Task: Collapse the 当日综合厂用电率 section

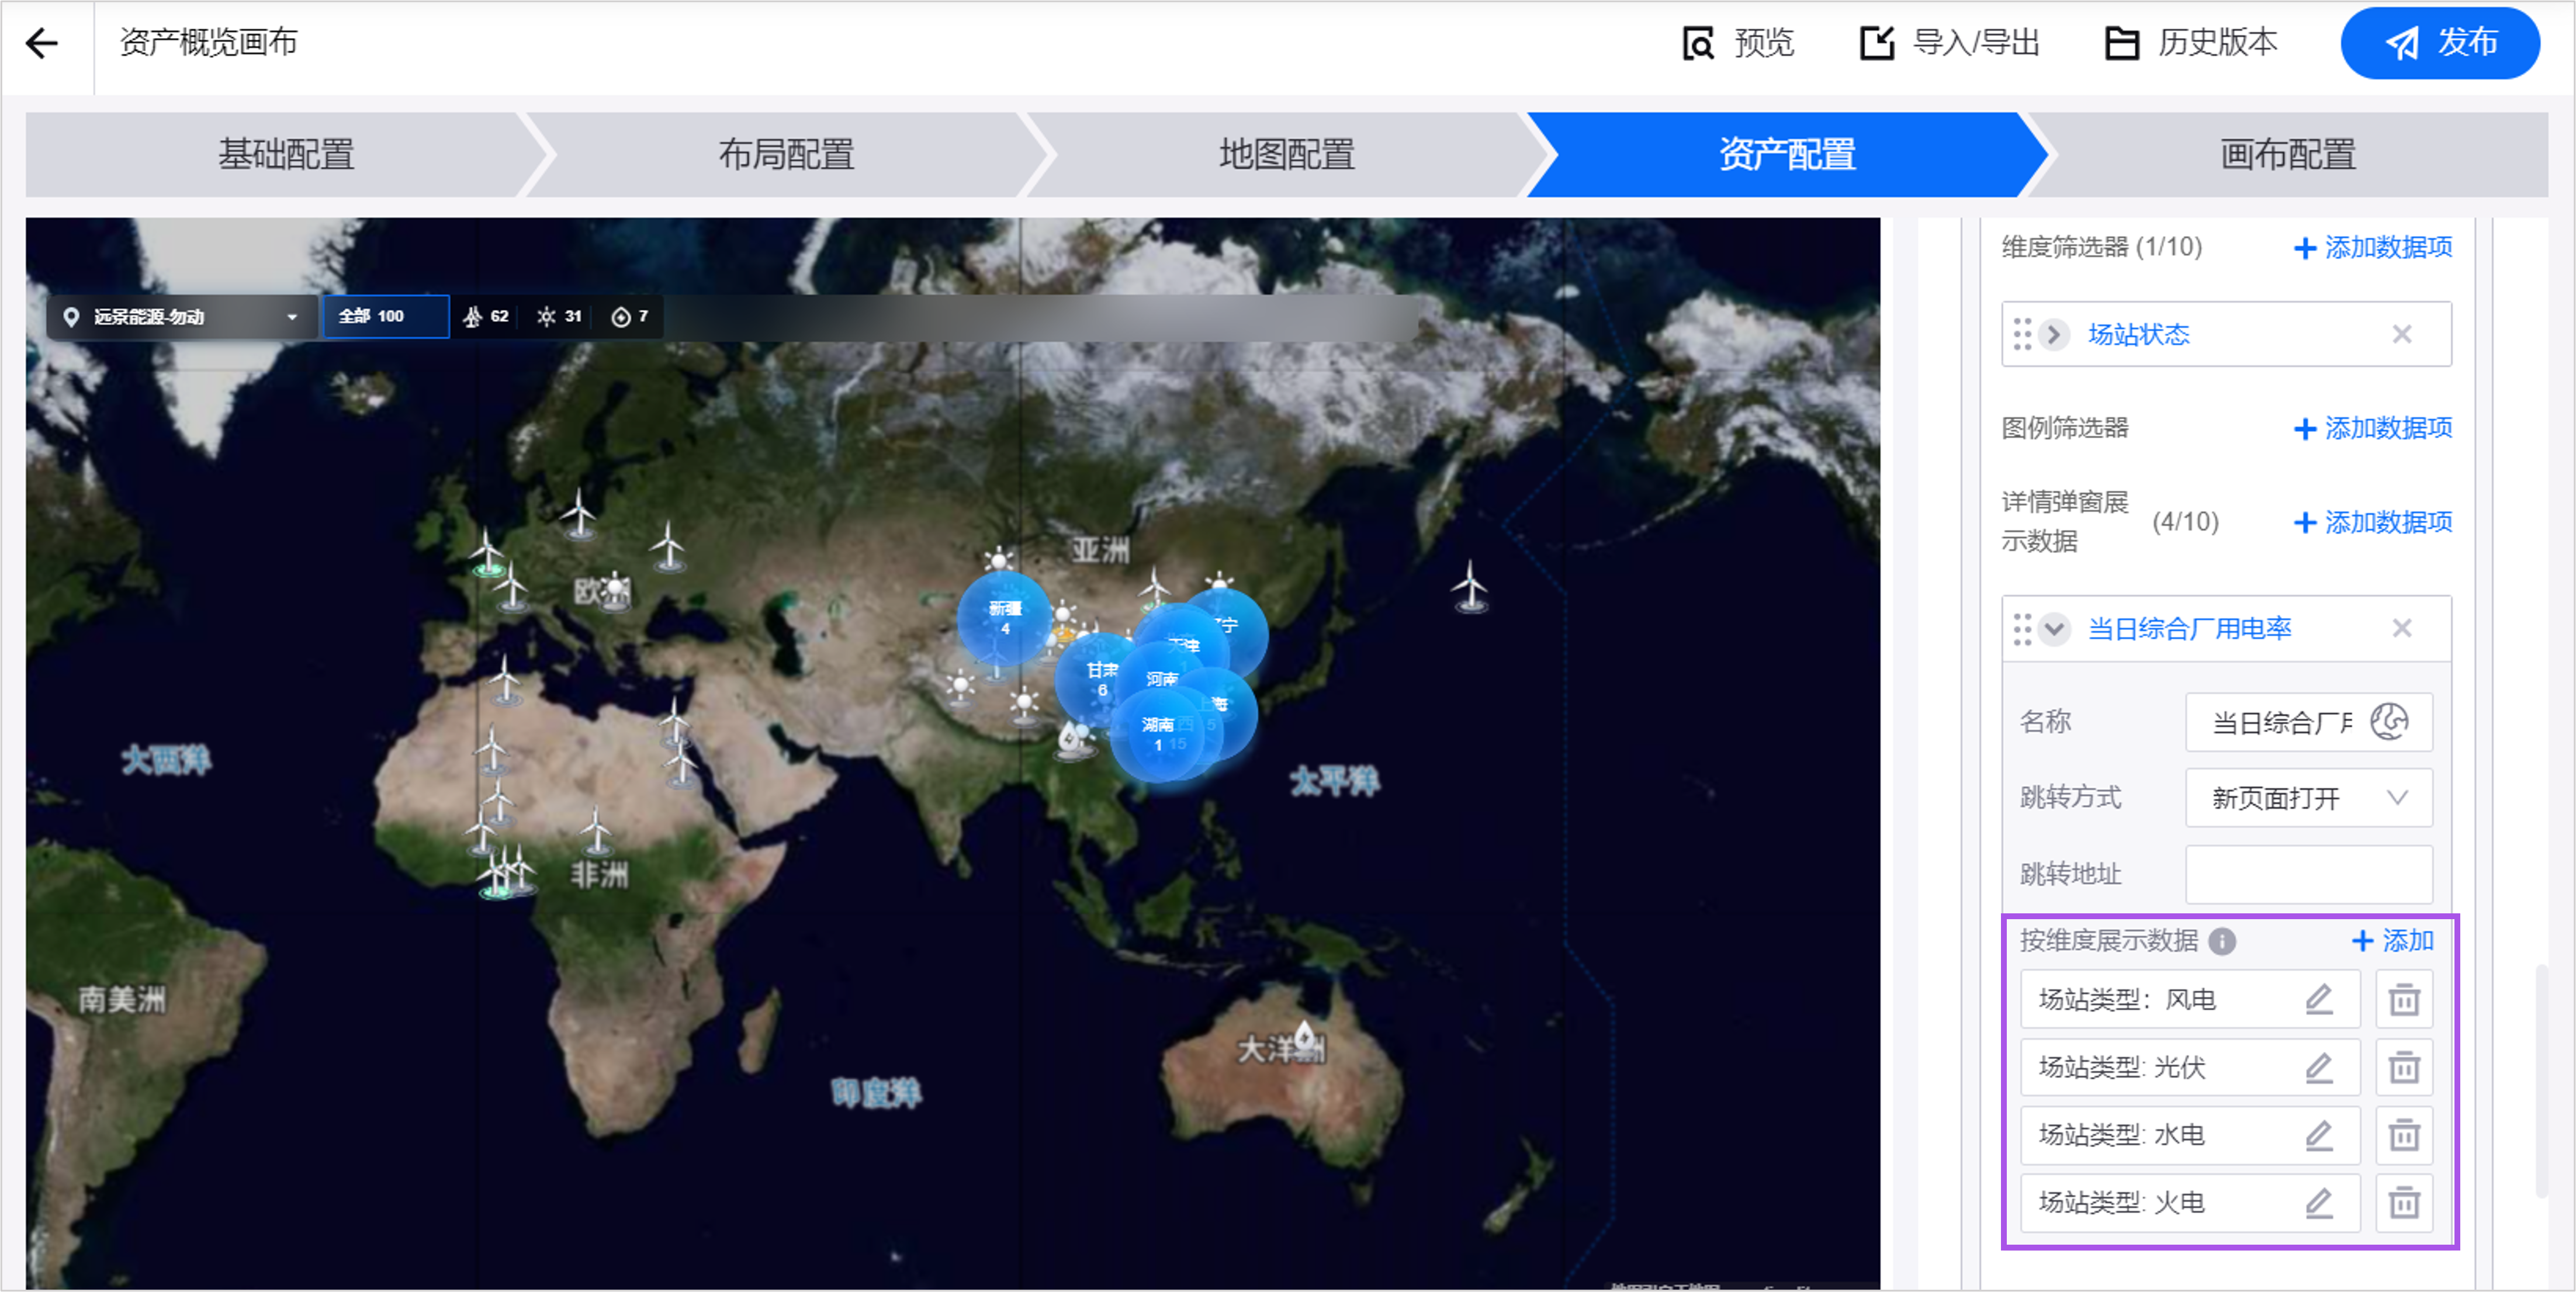Action: click(x=2054, y=628)
